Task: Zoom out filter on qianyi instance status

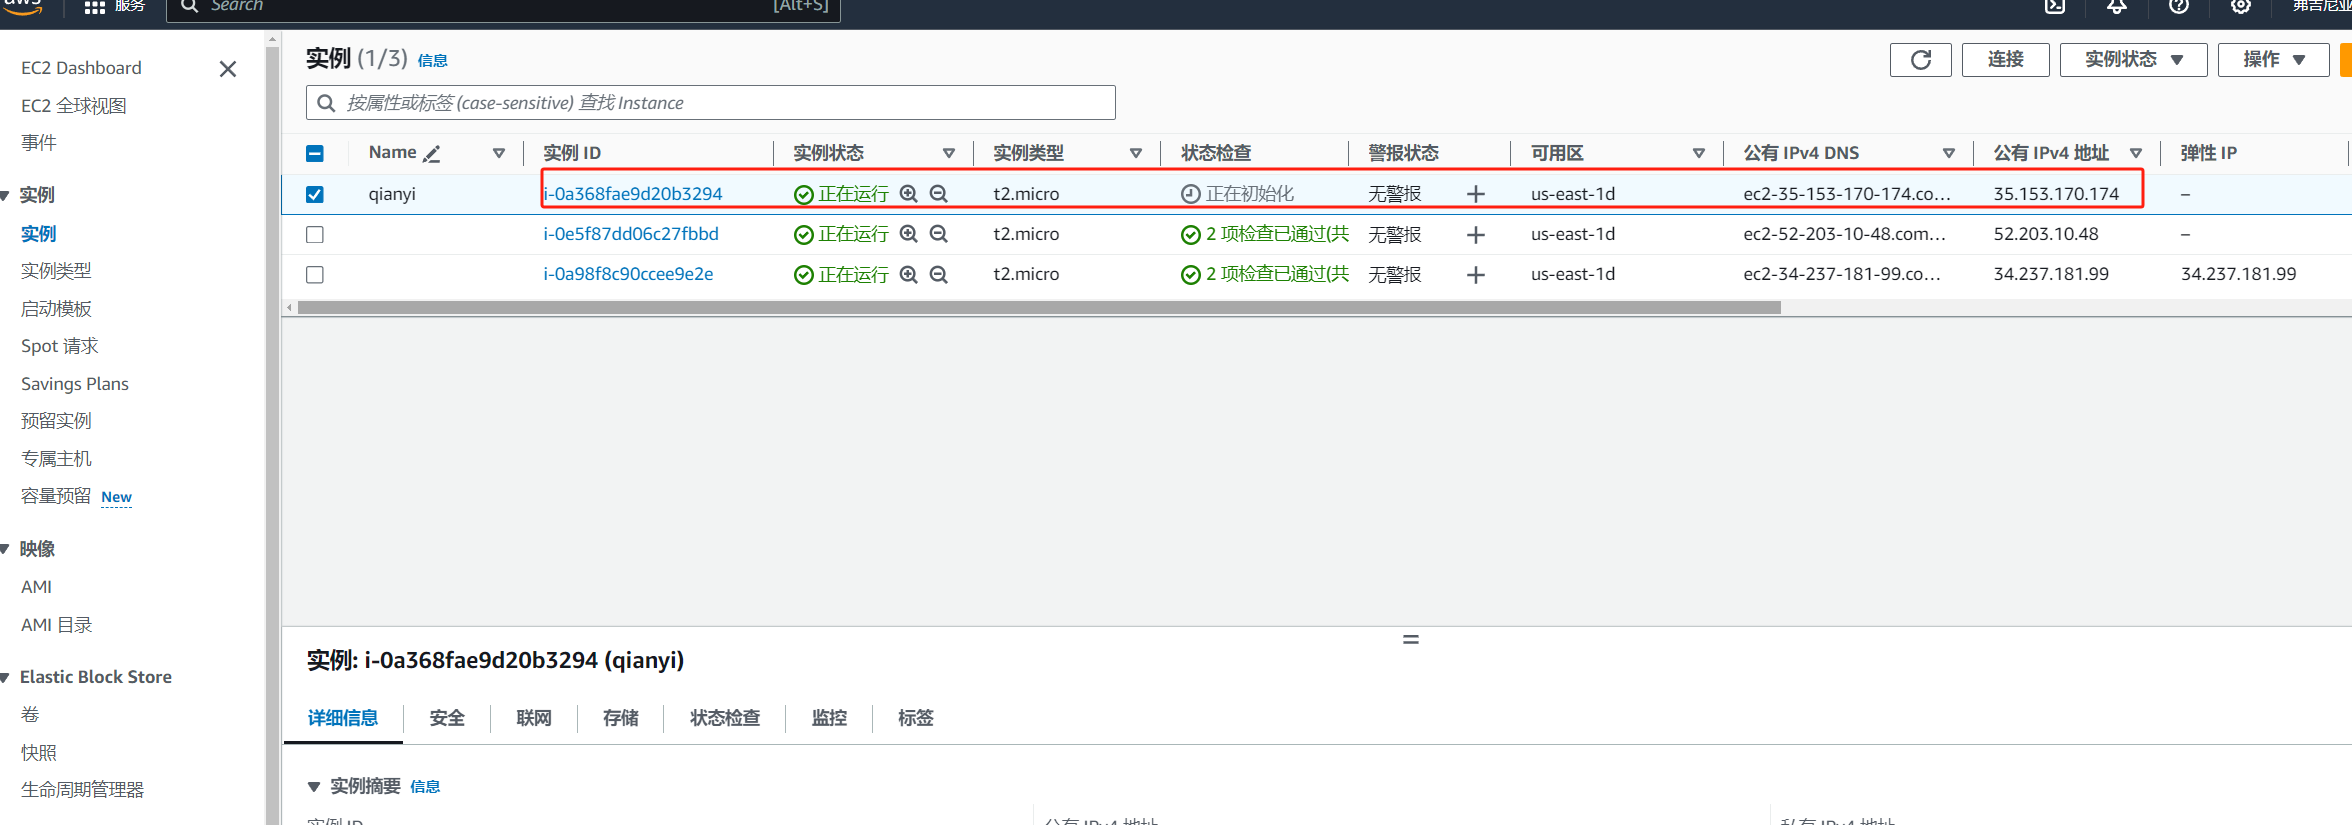Action: [938, 194]
